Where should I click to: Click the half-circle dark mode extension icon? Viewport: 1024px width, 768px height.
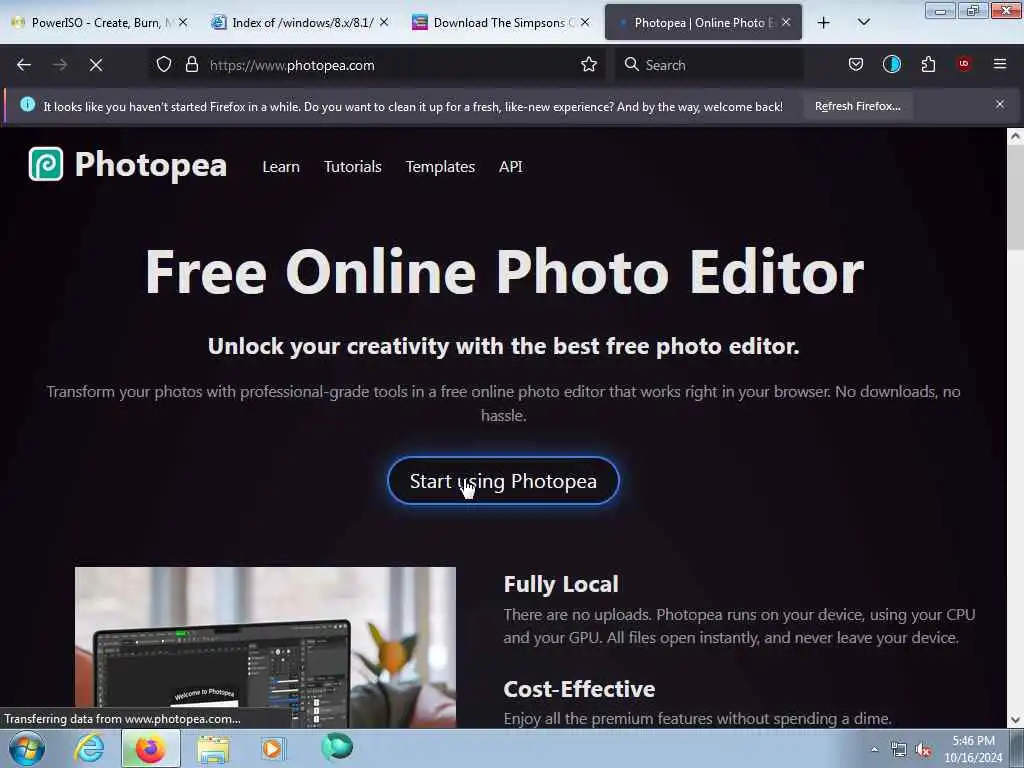[x=891, y=65]
